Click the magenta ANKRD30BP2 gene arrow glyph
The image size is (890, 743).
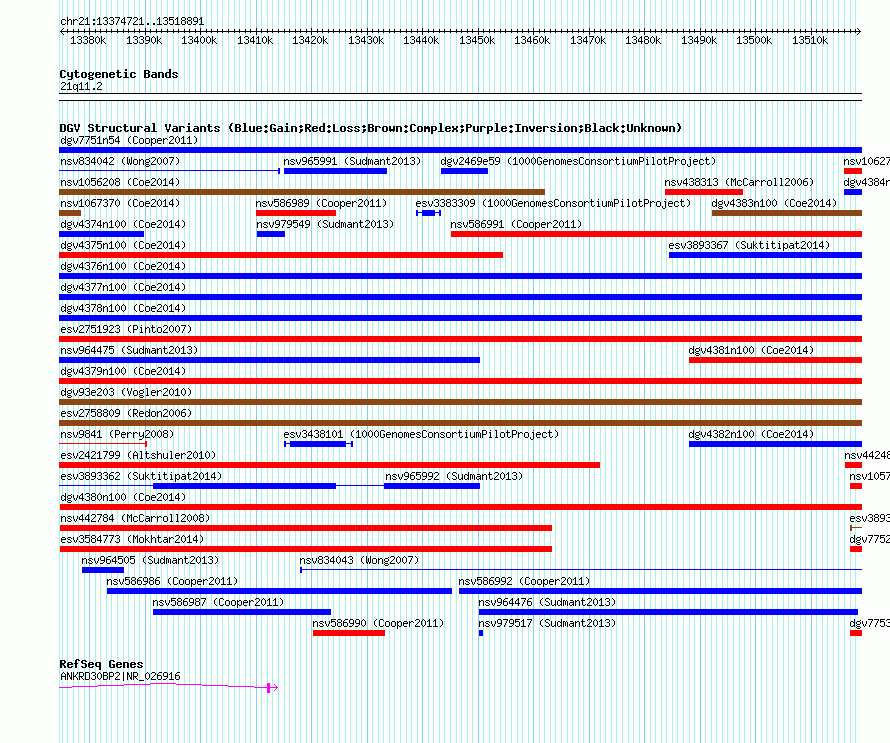point(169,686)
